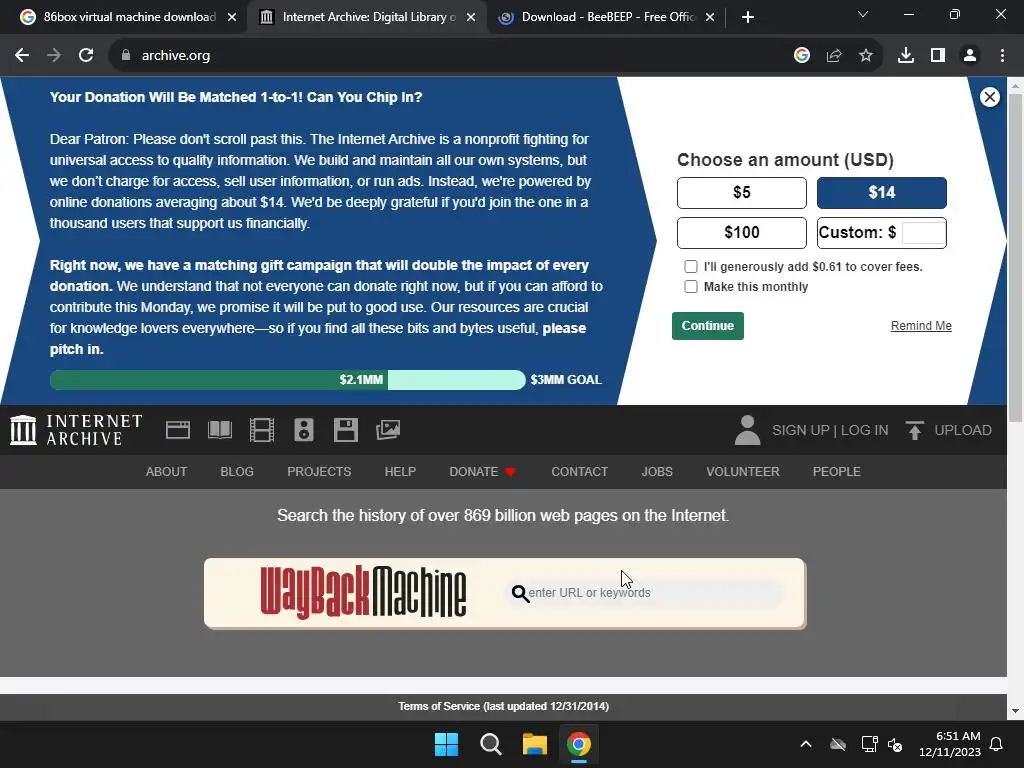Screen dimensions: 1024x768
Task: Click SIGN UP link
Action: coord(800,430)
